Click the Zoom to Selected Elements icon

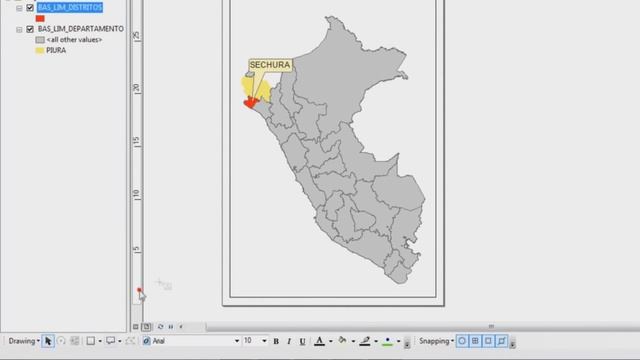(74, 341)
